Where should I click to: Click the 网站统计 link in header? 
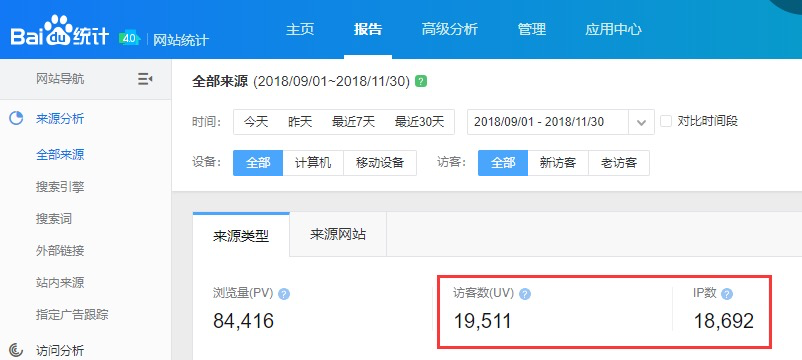pos(181,40)
